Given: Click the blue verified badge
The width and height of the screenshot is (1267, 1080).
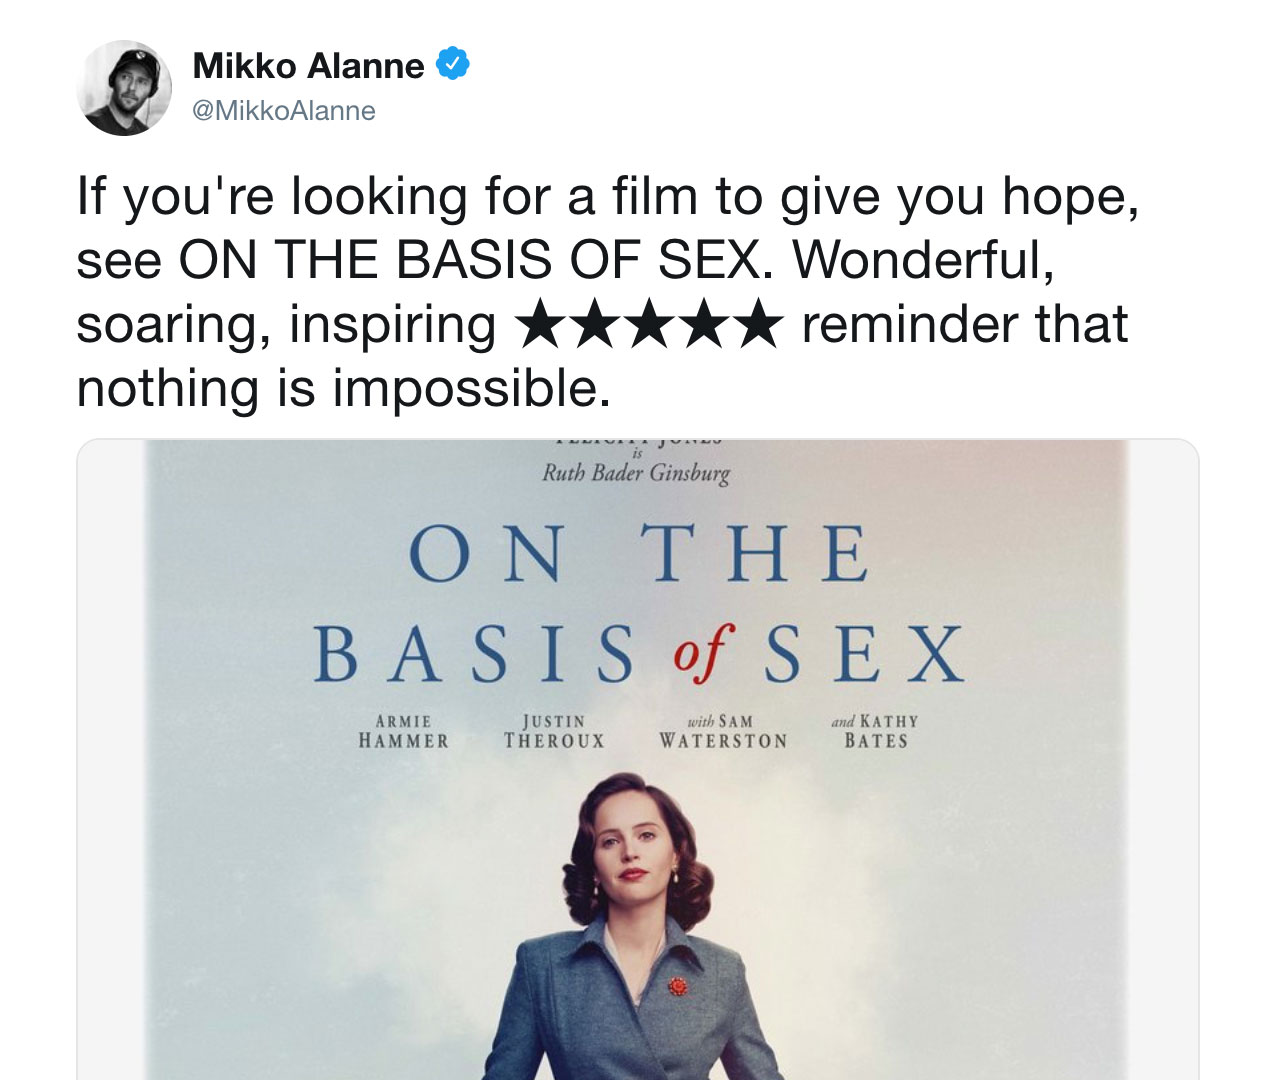Looking at the screenshot, I should click(x=453, y=64).
